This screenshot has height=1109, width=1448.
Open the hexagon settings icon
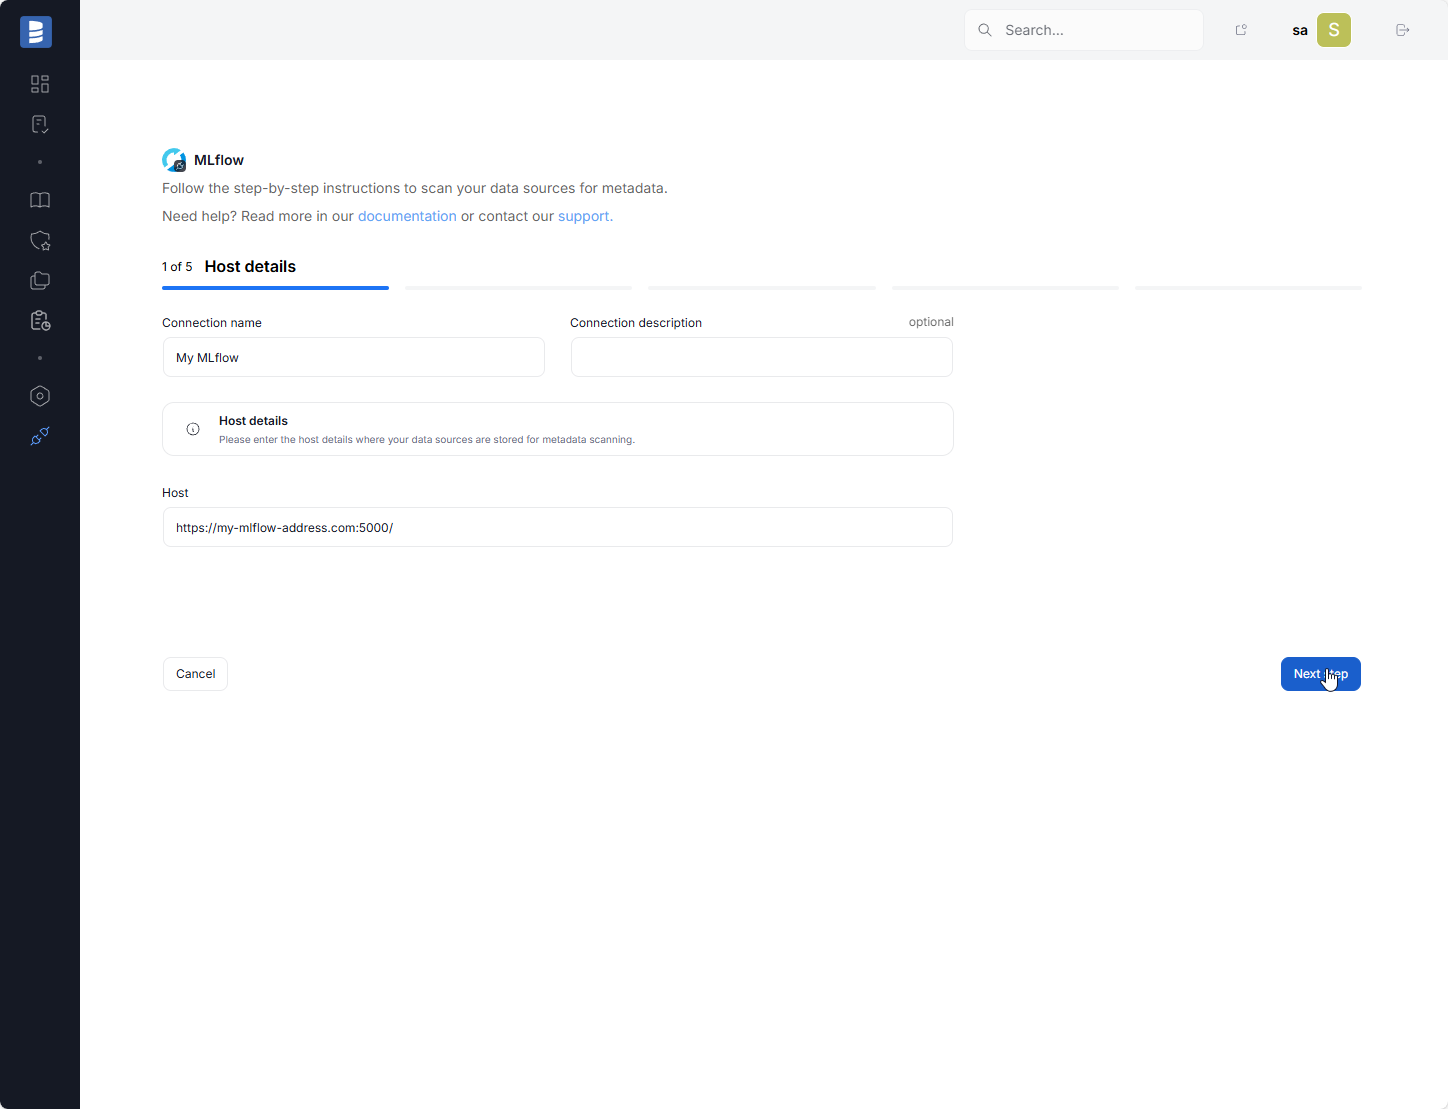[x=40, y=396]
